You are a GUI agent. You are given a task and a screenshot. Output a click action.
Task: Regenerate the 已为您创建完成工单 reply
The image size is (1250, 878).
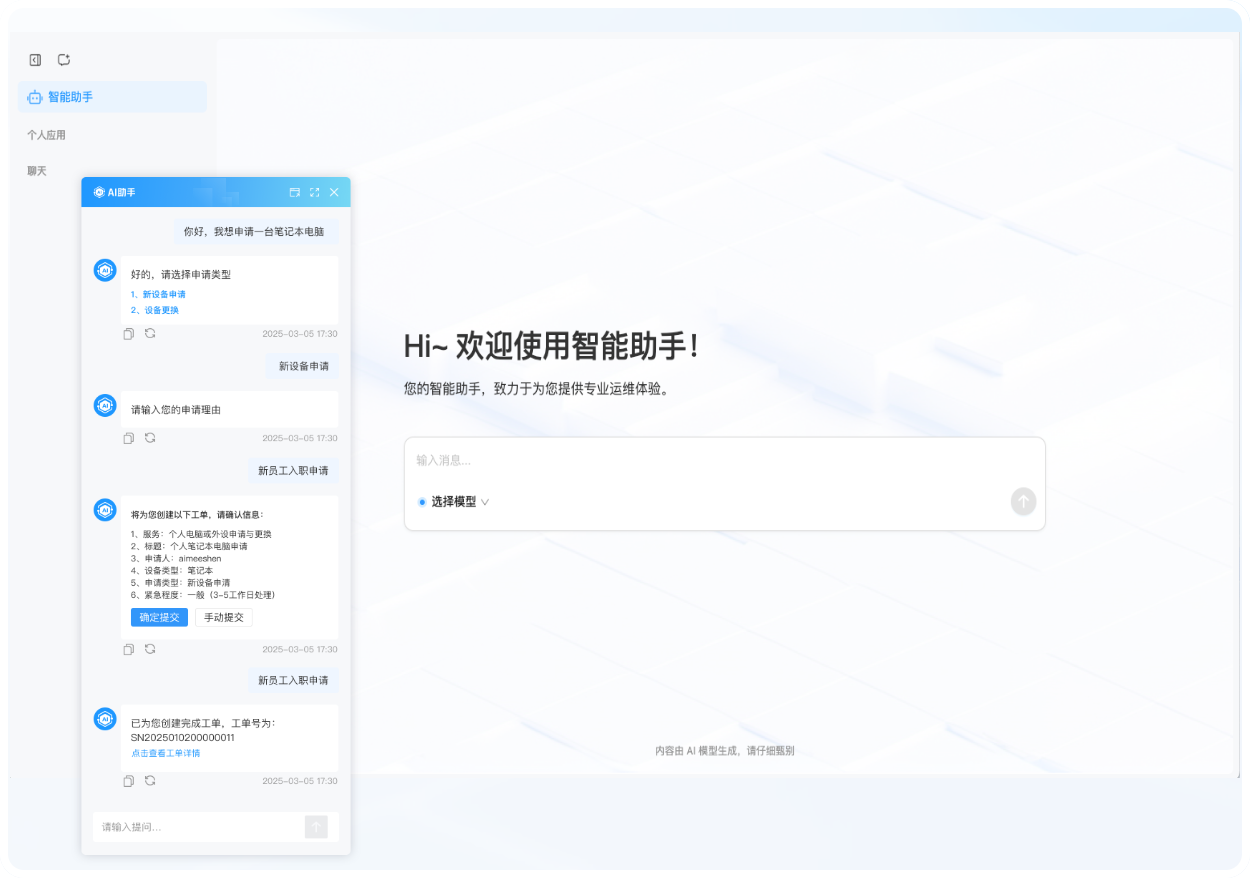tap(150, 780)
